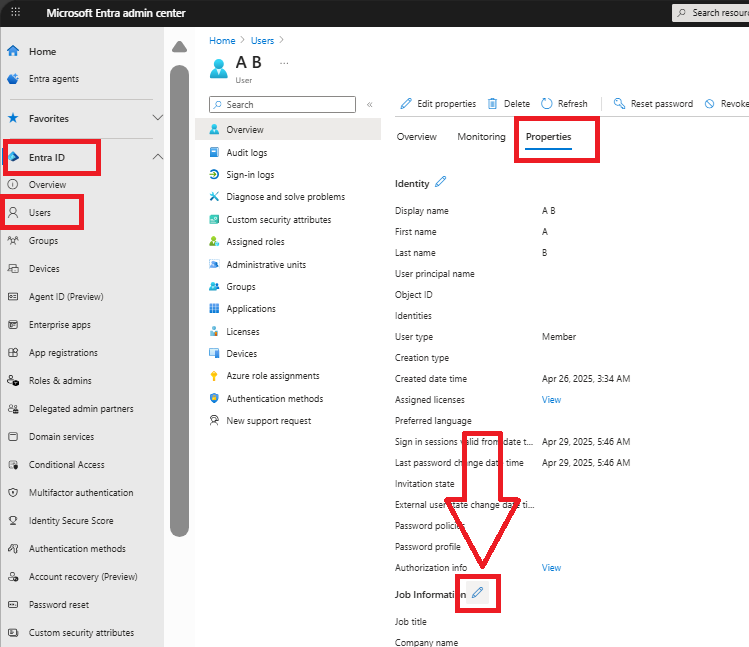
Task: Click the Favorites star icon
Action: [x=13, y=118]
